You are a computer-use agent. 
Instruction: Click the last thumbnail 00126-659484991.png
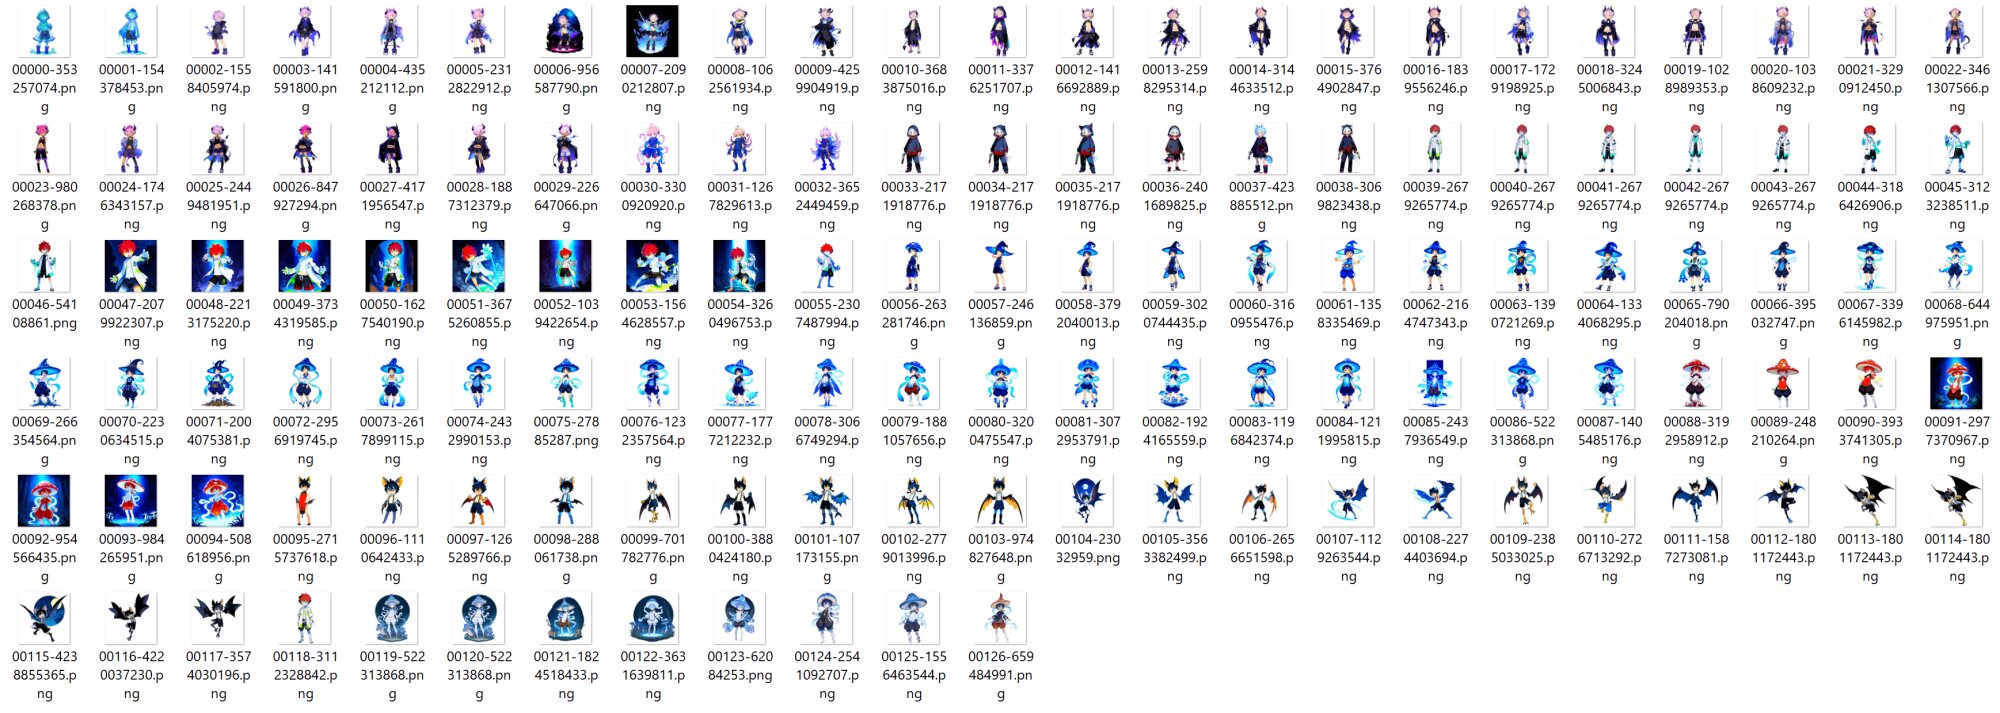(x=1001, y=618)
